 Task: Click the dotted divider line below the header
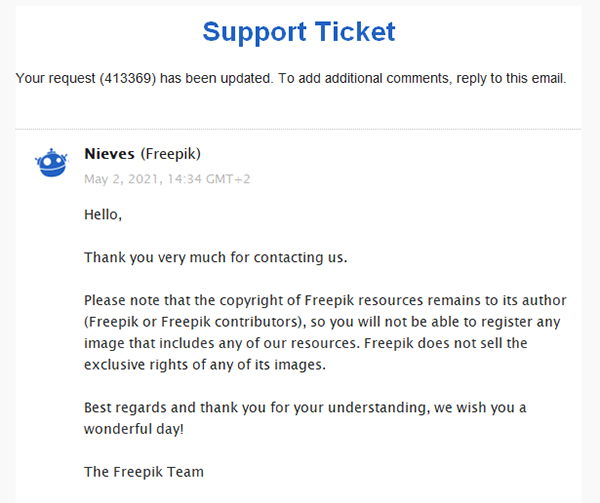pos(298,129)
